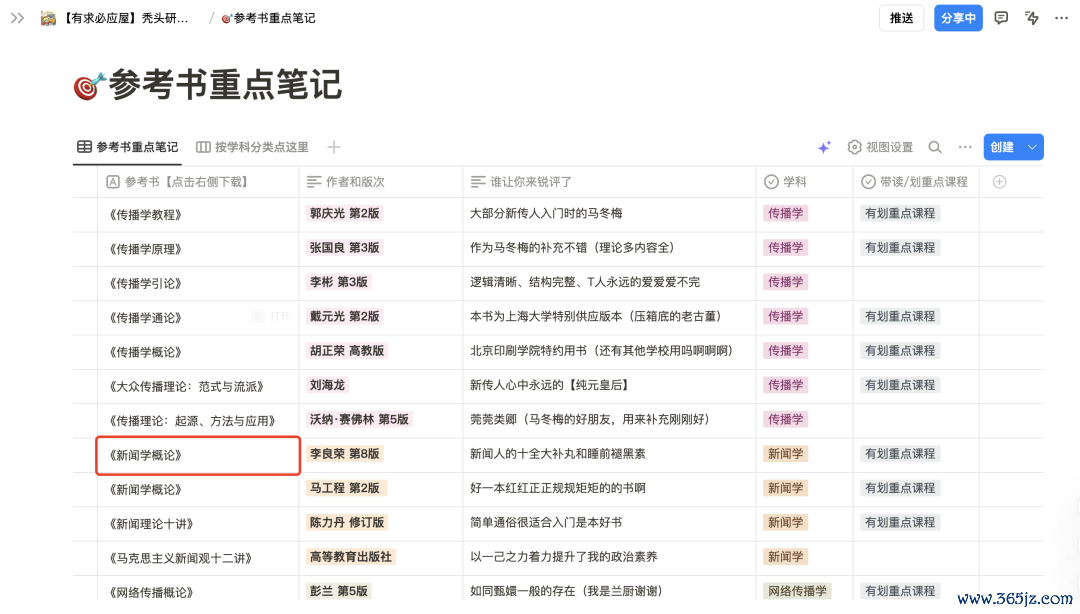
Task: Open 《传播理论：起源、方法与应用》 row
Action: tap(192, 421)
